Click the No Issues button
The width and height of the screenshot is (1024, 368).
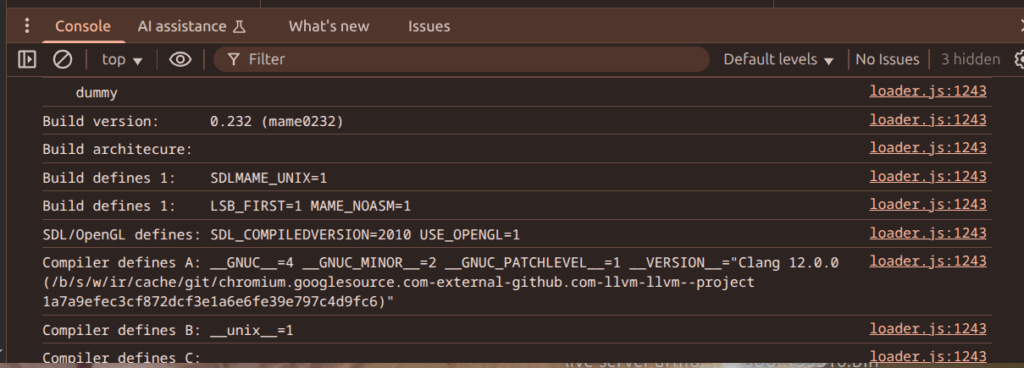pos(887,59)
